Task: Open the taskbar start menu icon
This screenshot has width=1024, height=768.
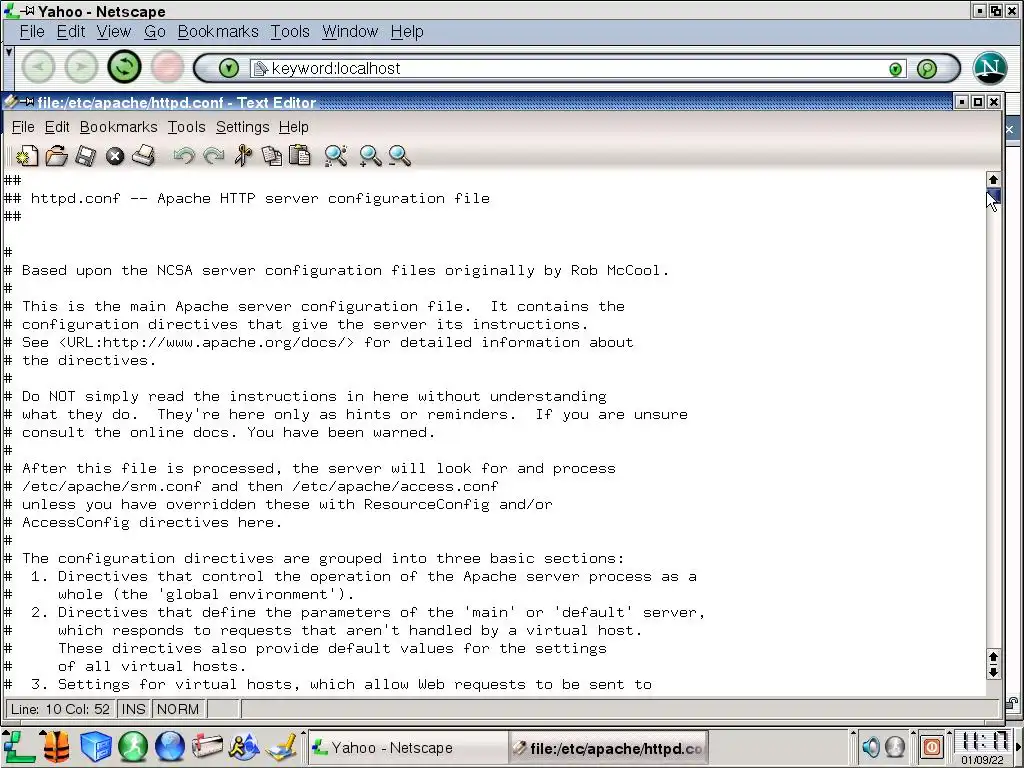Action: [18, 746]
